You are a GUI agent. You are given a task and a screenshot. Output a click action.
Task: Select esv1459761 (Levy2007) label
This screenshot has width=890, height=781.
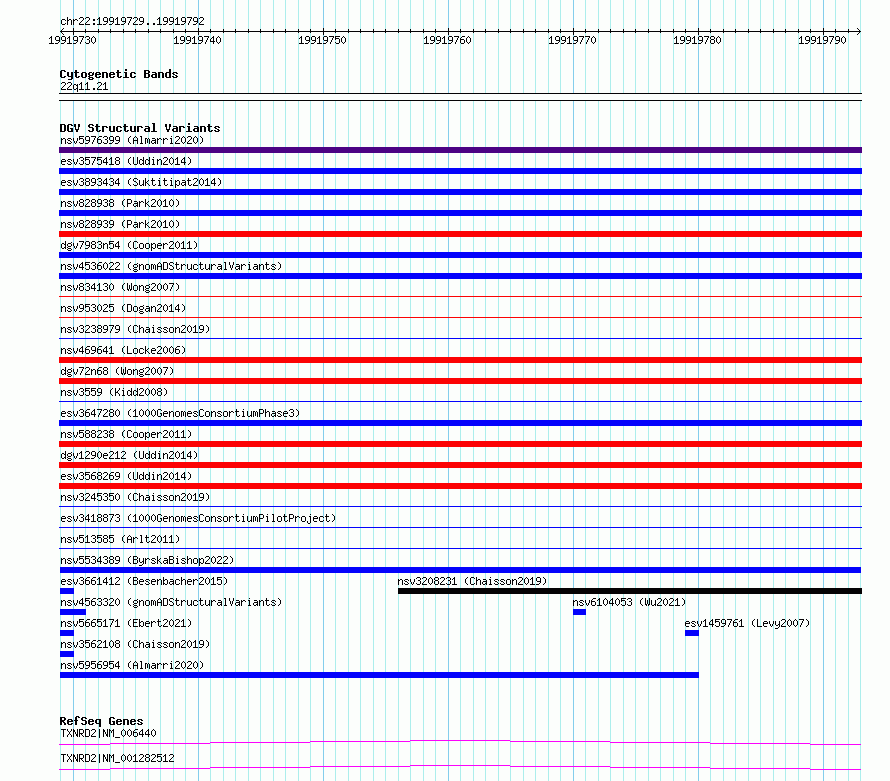[x=747, y=623]
